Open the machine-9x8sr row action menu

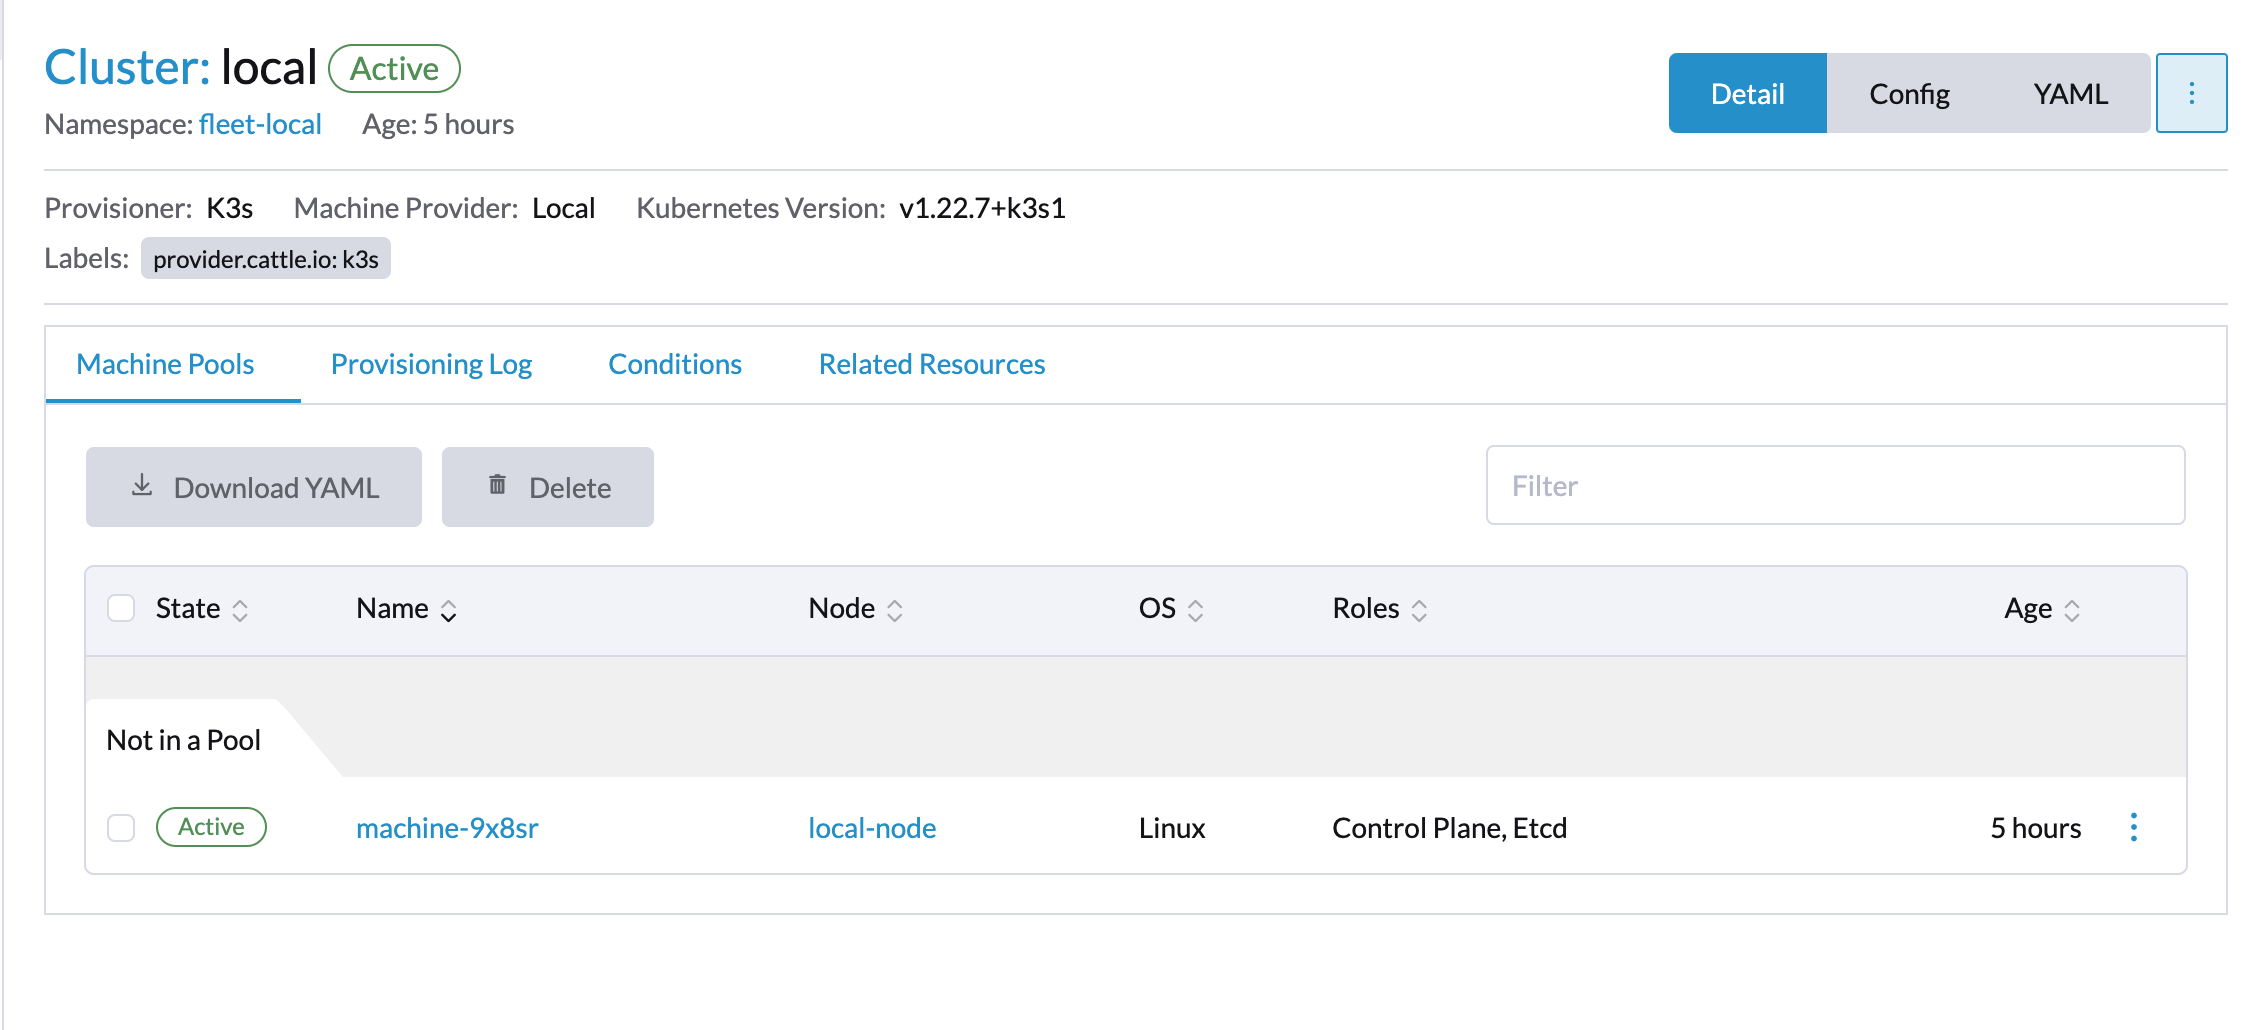pos(2134,827)
